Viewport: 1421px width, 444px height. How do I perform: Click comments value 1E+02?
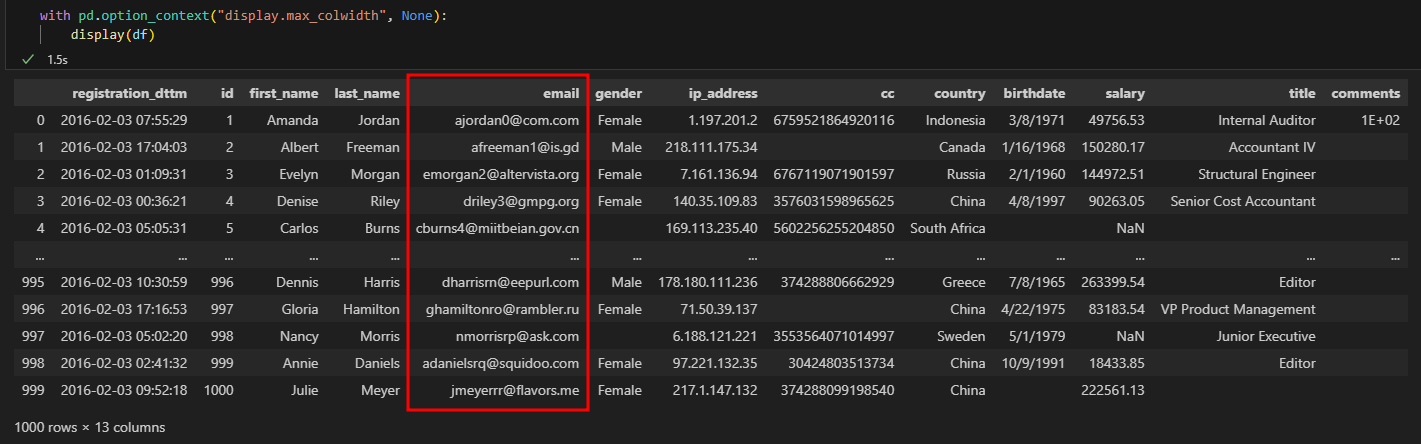pos(1381,120)
